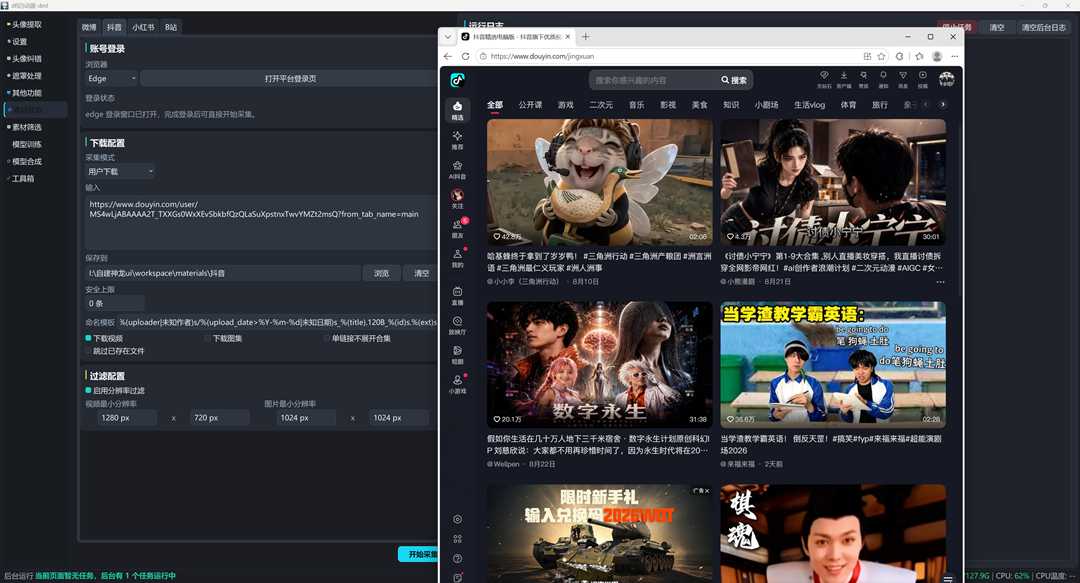Viewport: 1080px width, 583px height.
Task: Open the 数字永生 video thumbnail
Action: (x=599, y=365)
